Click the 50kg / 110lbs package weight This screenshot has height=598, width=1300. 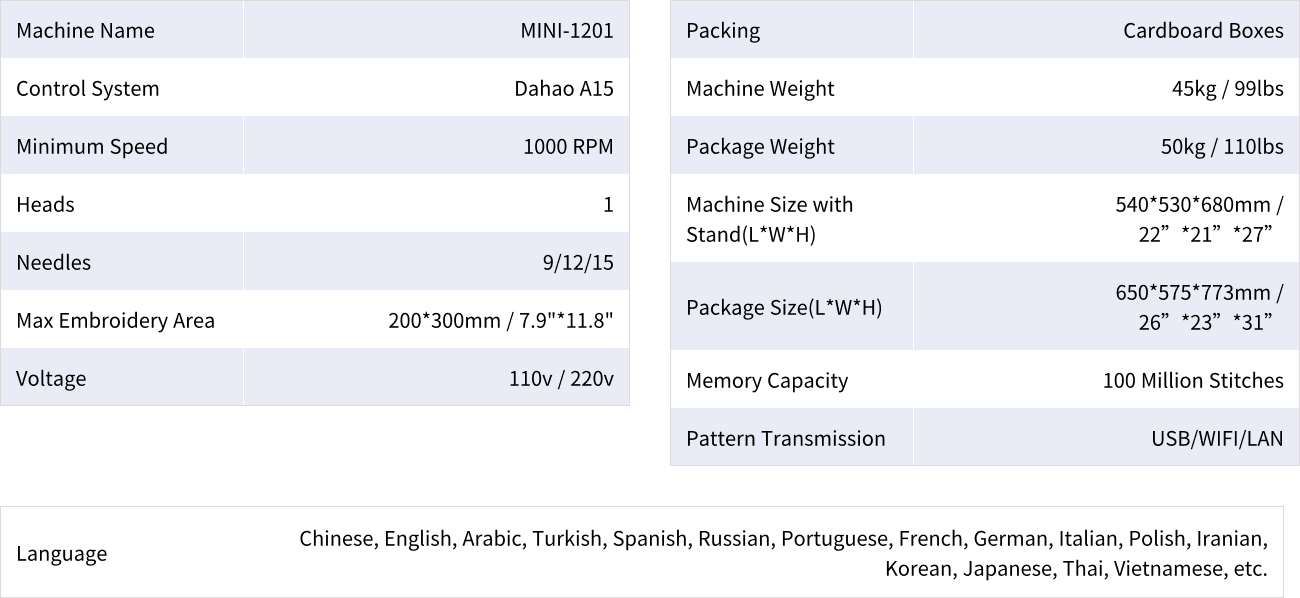coord(1222,146)
